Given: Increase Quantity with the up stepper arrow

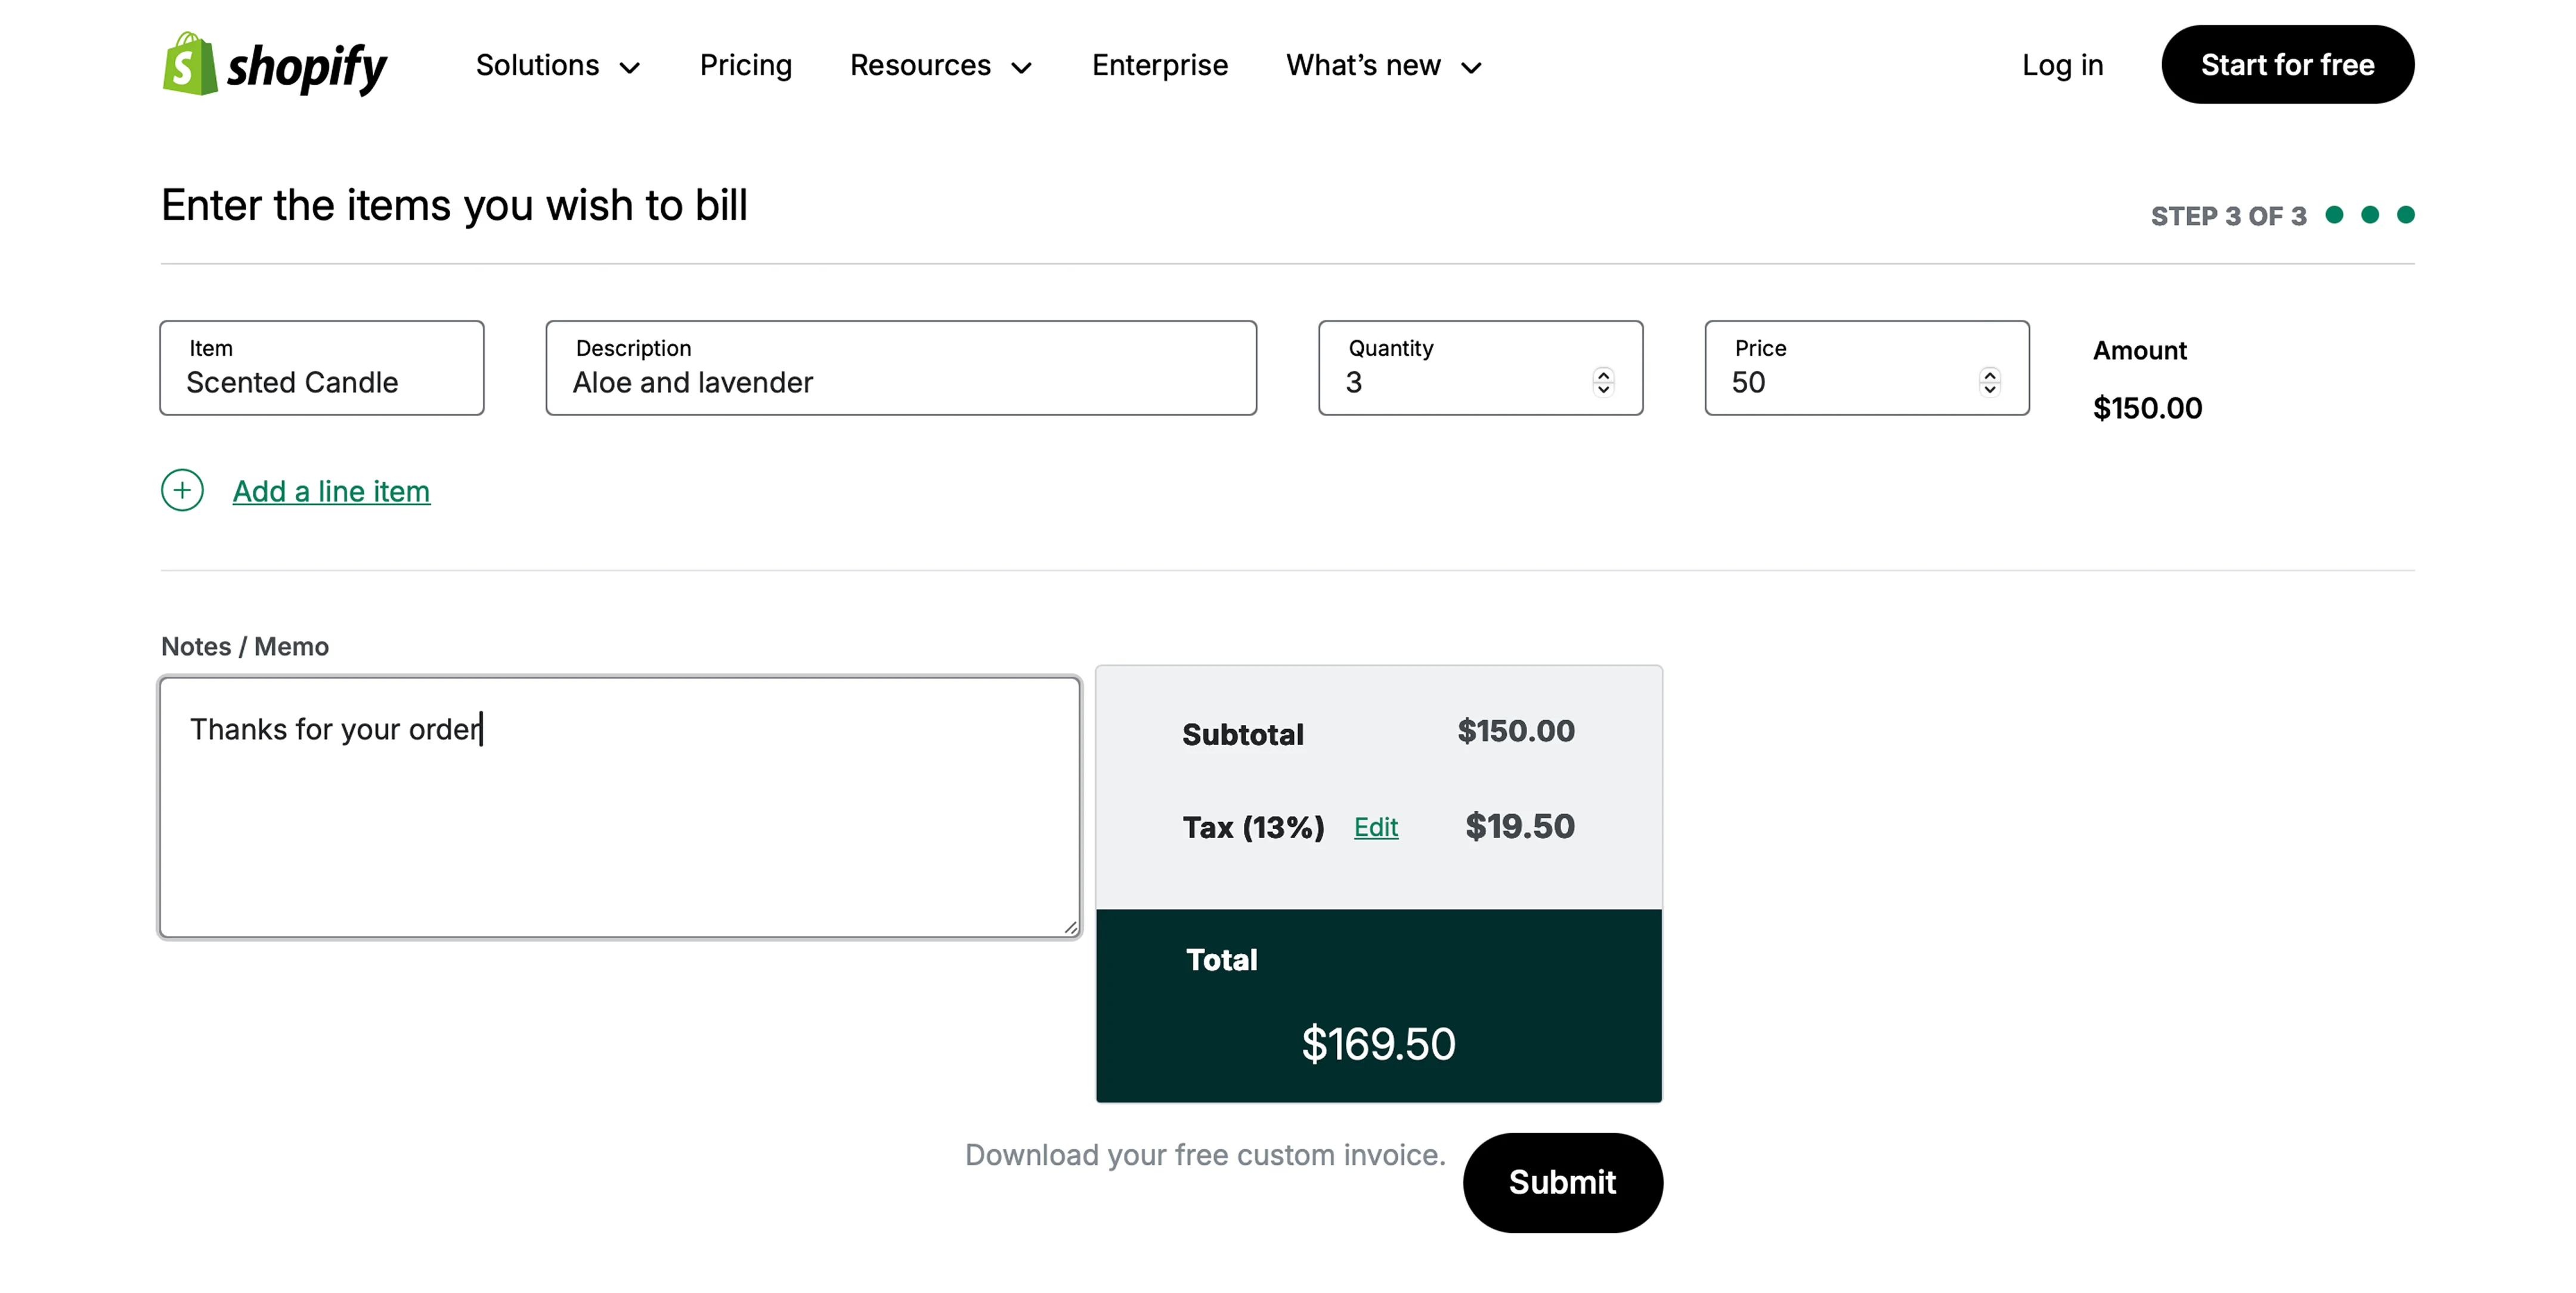Looking at the screenshot, I should (x=1603, y=375).
